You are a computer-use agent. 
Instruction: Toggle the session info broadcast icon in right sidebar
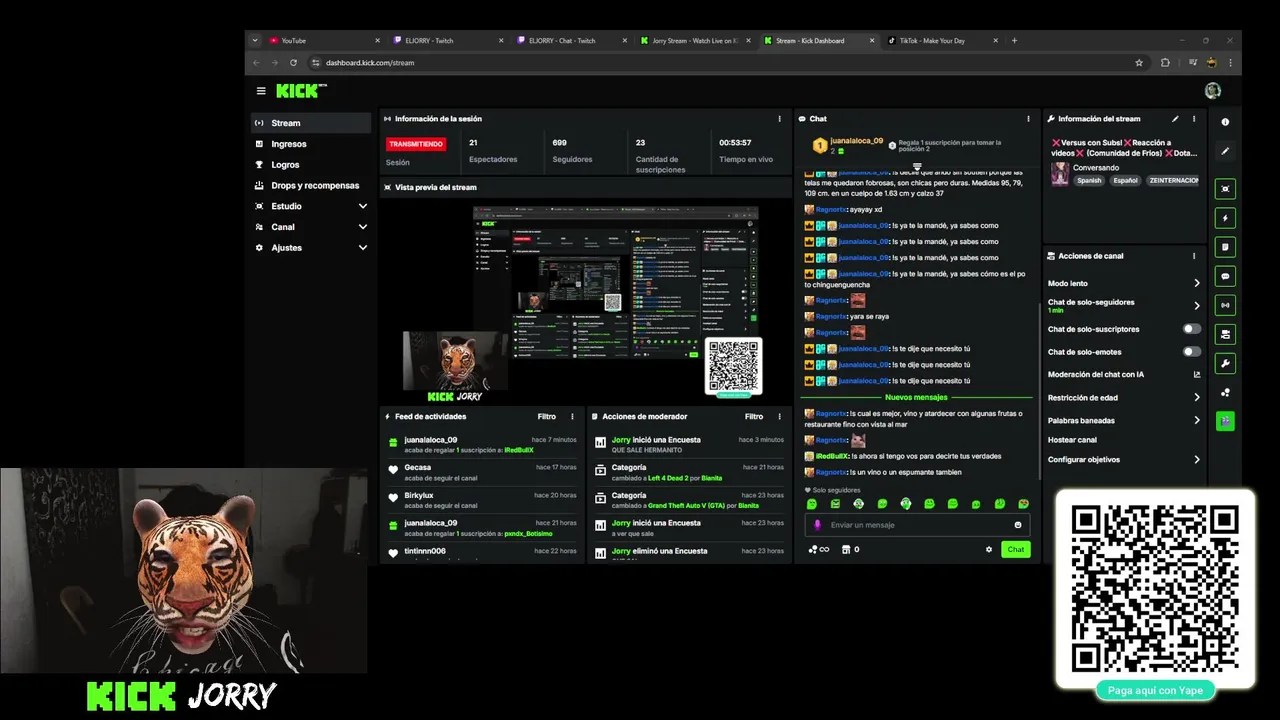point(1225,305)
